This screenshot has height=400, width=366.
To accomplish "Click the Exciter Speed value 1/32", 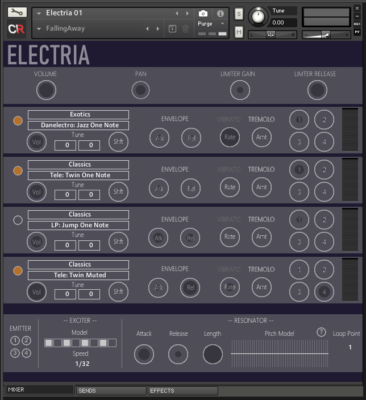I will point(82,364).
